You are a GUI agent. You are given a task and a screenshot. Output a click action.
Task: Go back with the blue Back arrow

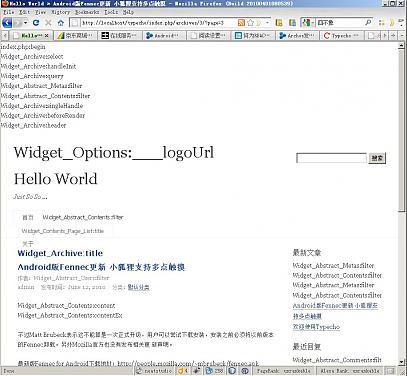7,23
